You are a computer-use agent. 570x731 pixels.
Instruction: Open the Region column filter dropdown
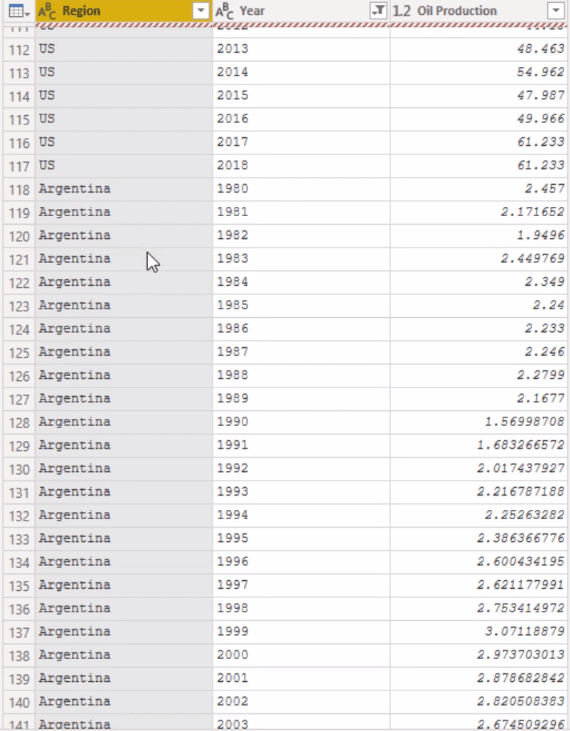(x=200, y=10)
